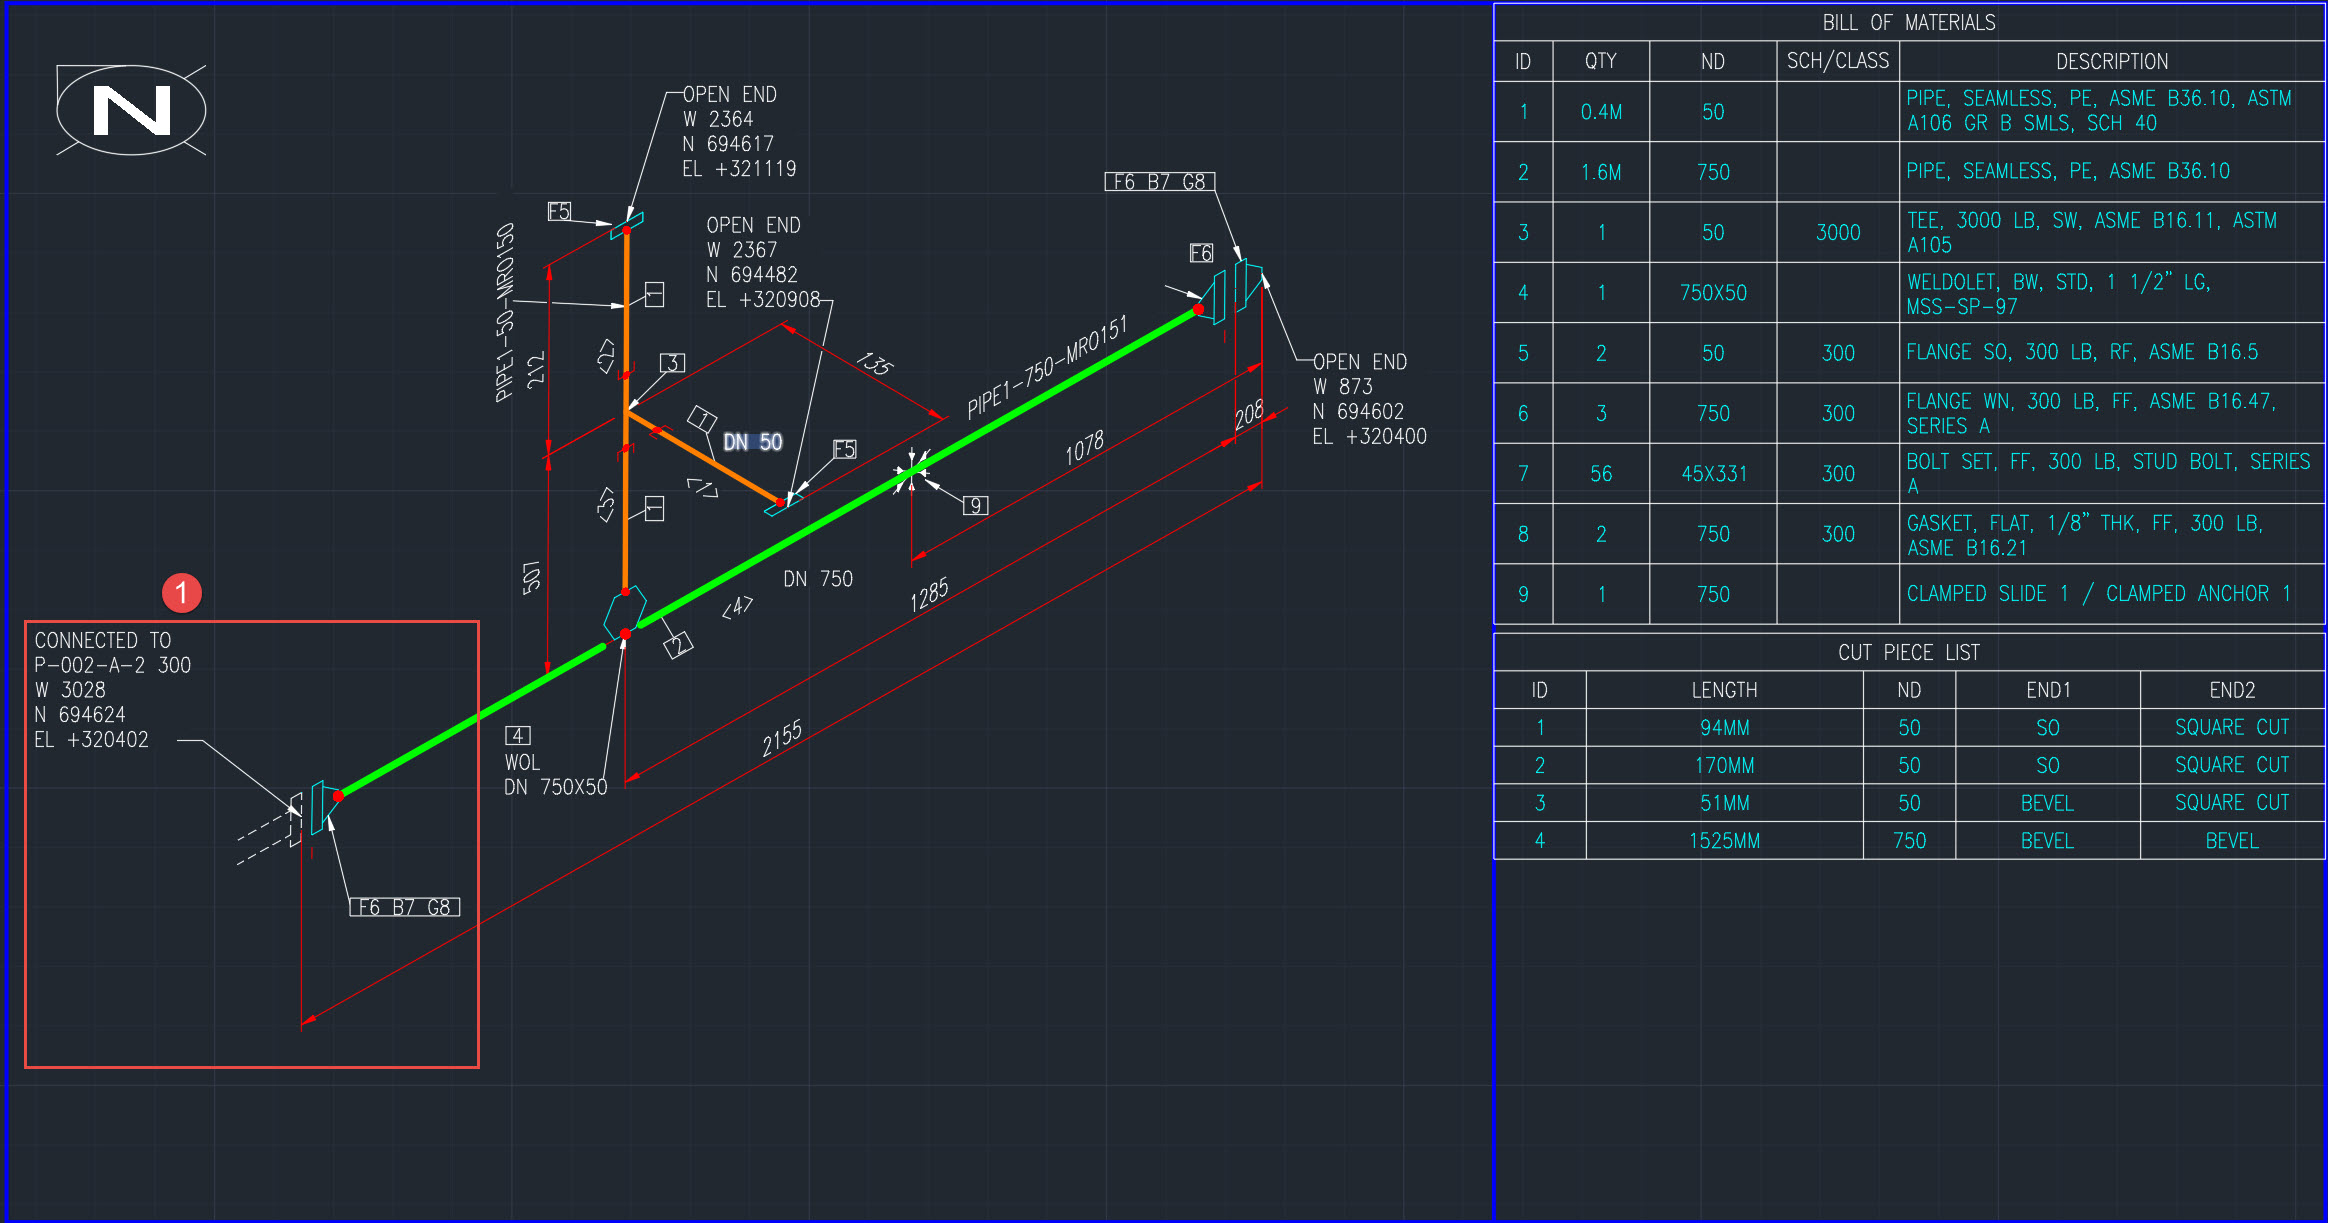
Task: Select the CUT PIECE LIST header
Action: click(1908, 652)
